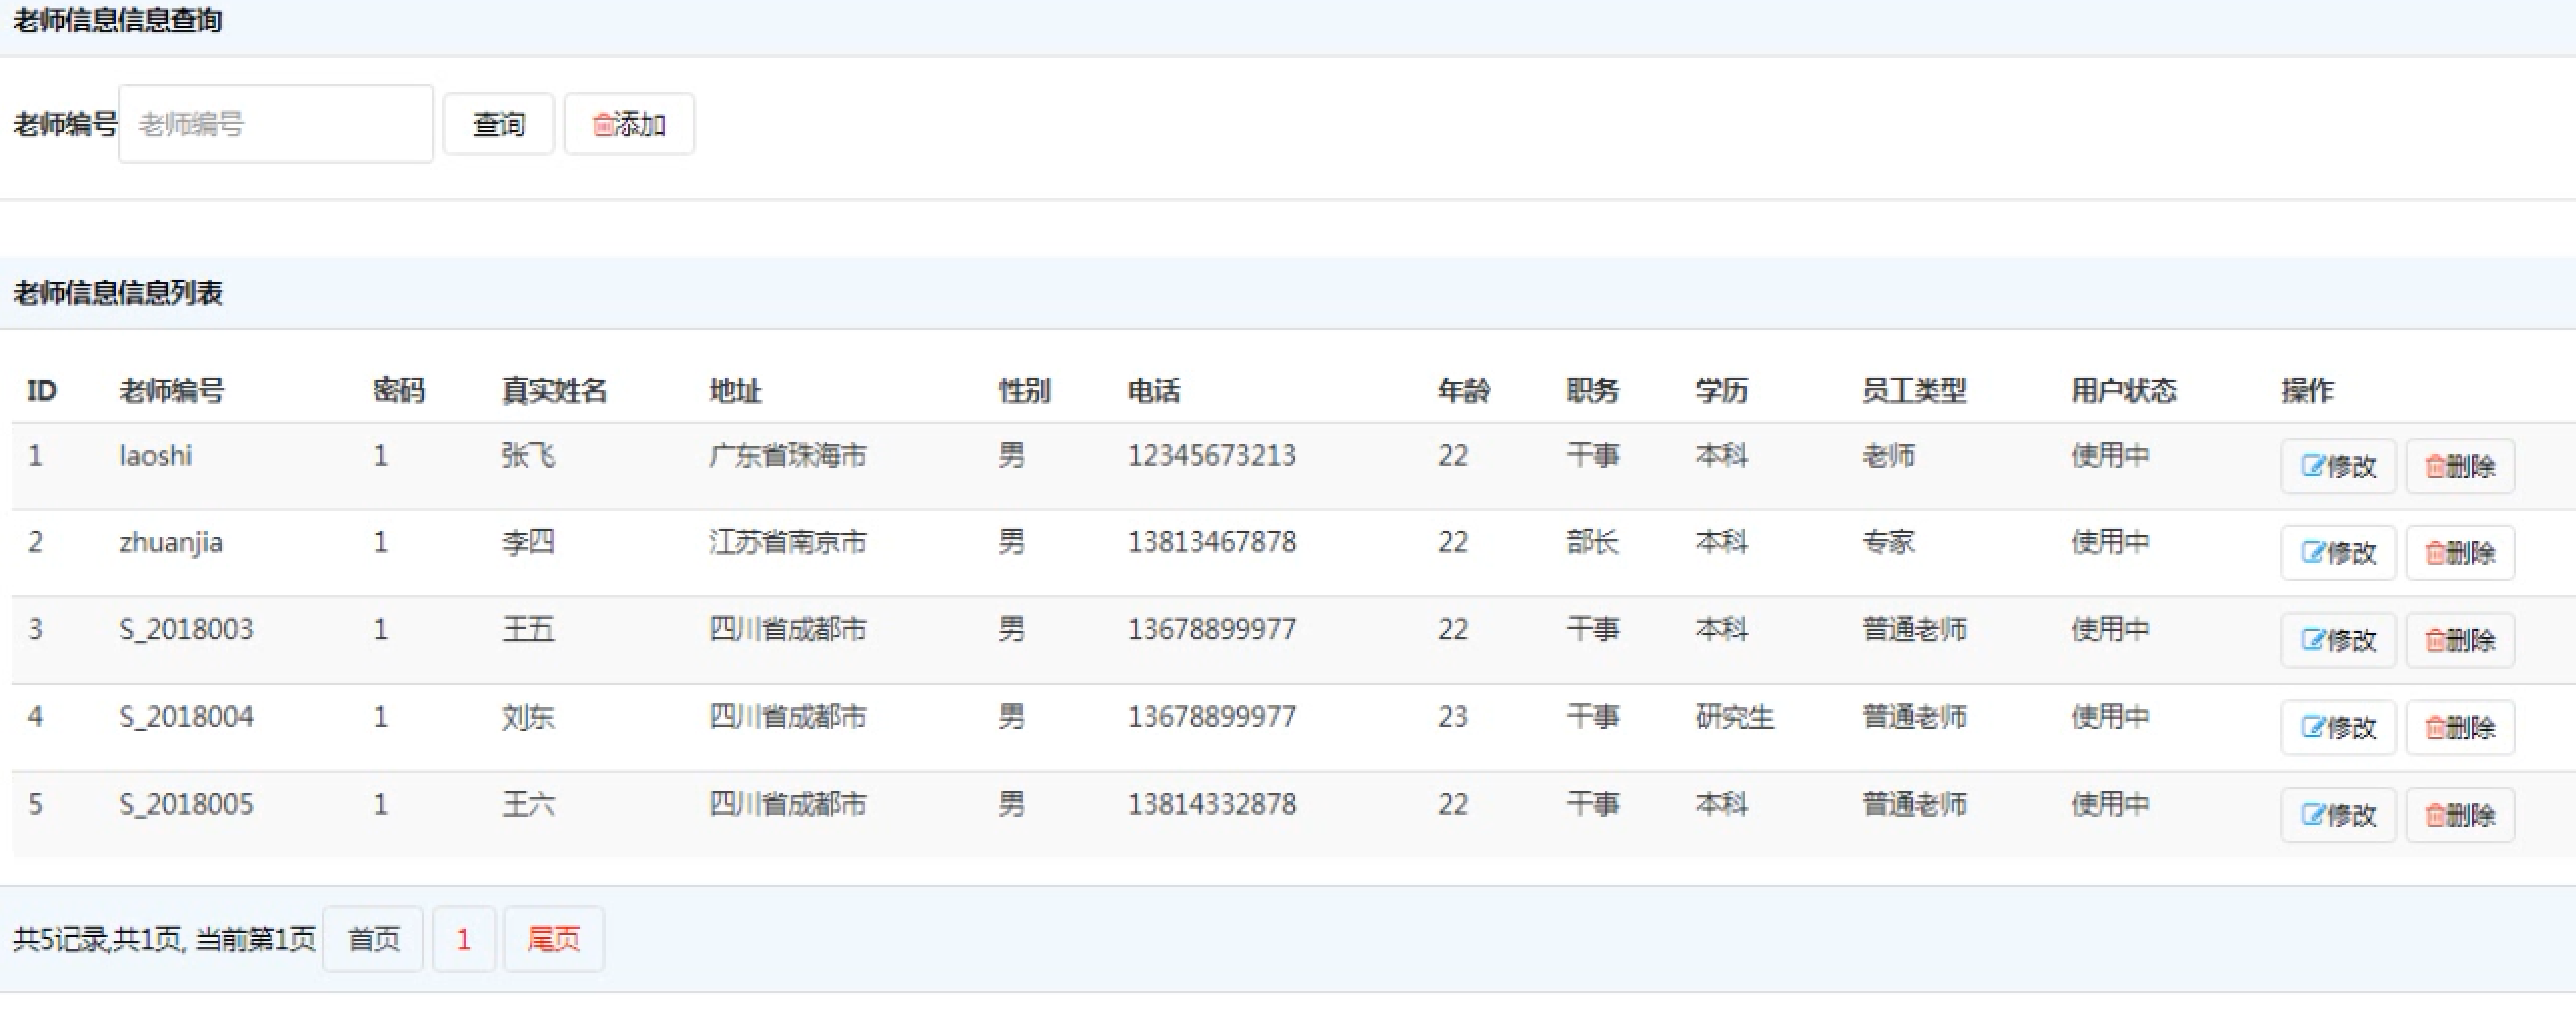
Task: Click the 查询 search button
Action: [498, 124]
